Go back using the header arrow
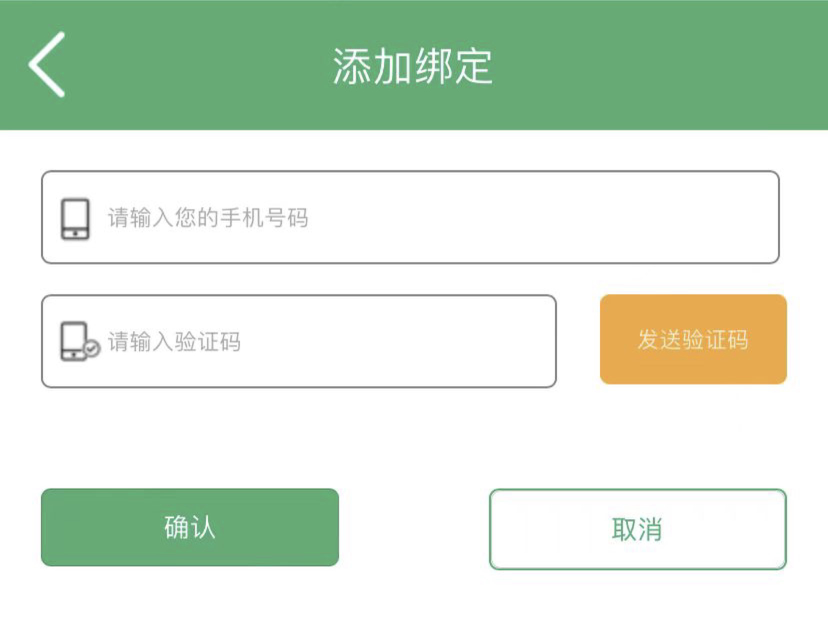This screenshot has width=828, height=631. tap(46, 64)
